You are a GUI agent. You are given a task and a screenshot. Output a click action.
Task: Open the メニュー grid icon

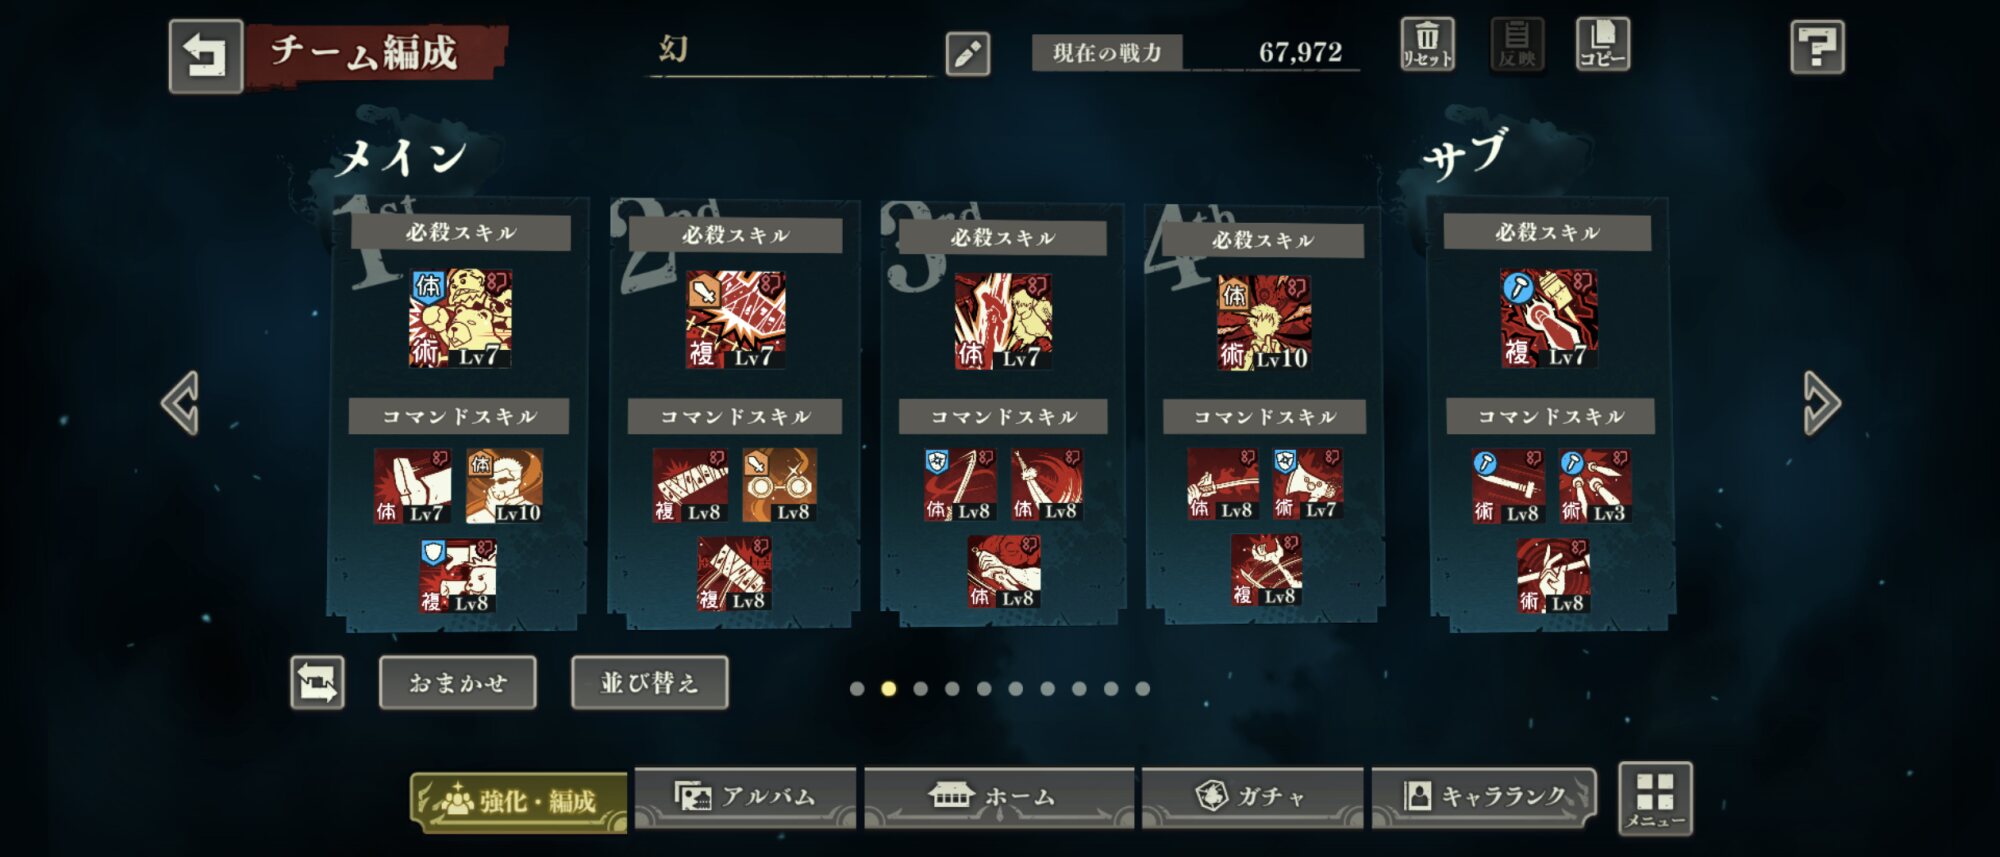tap(1655, 798)
